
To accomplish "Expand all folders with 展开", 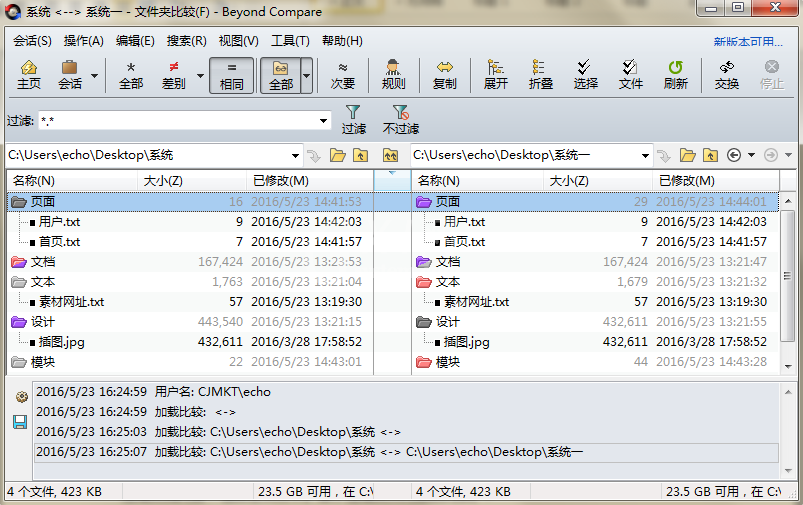I will point(495,75).
